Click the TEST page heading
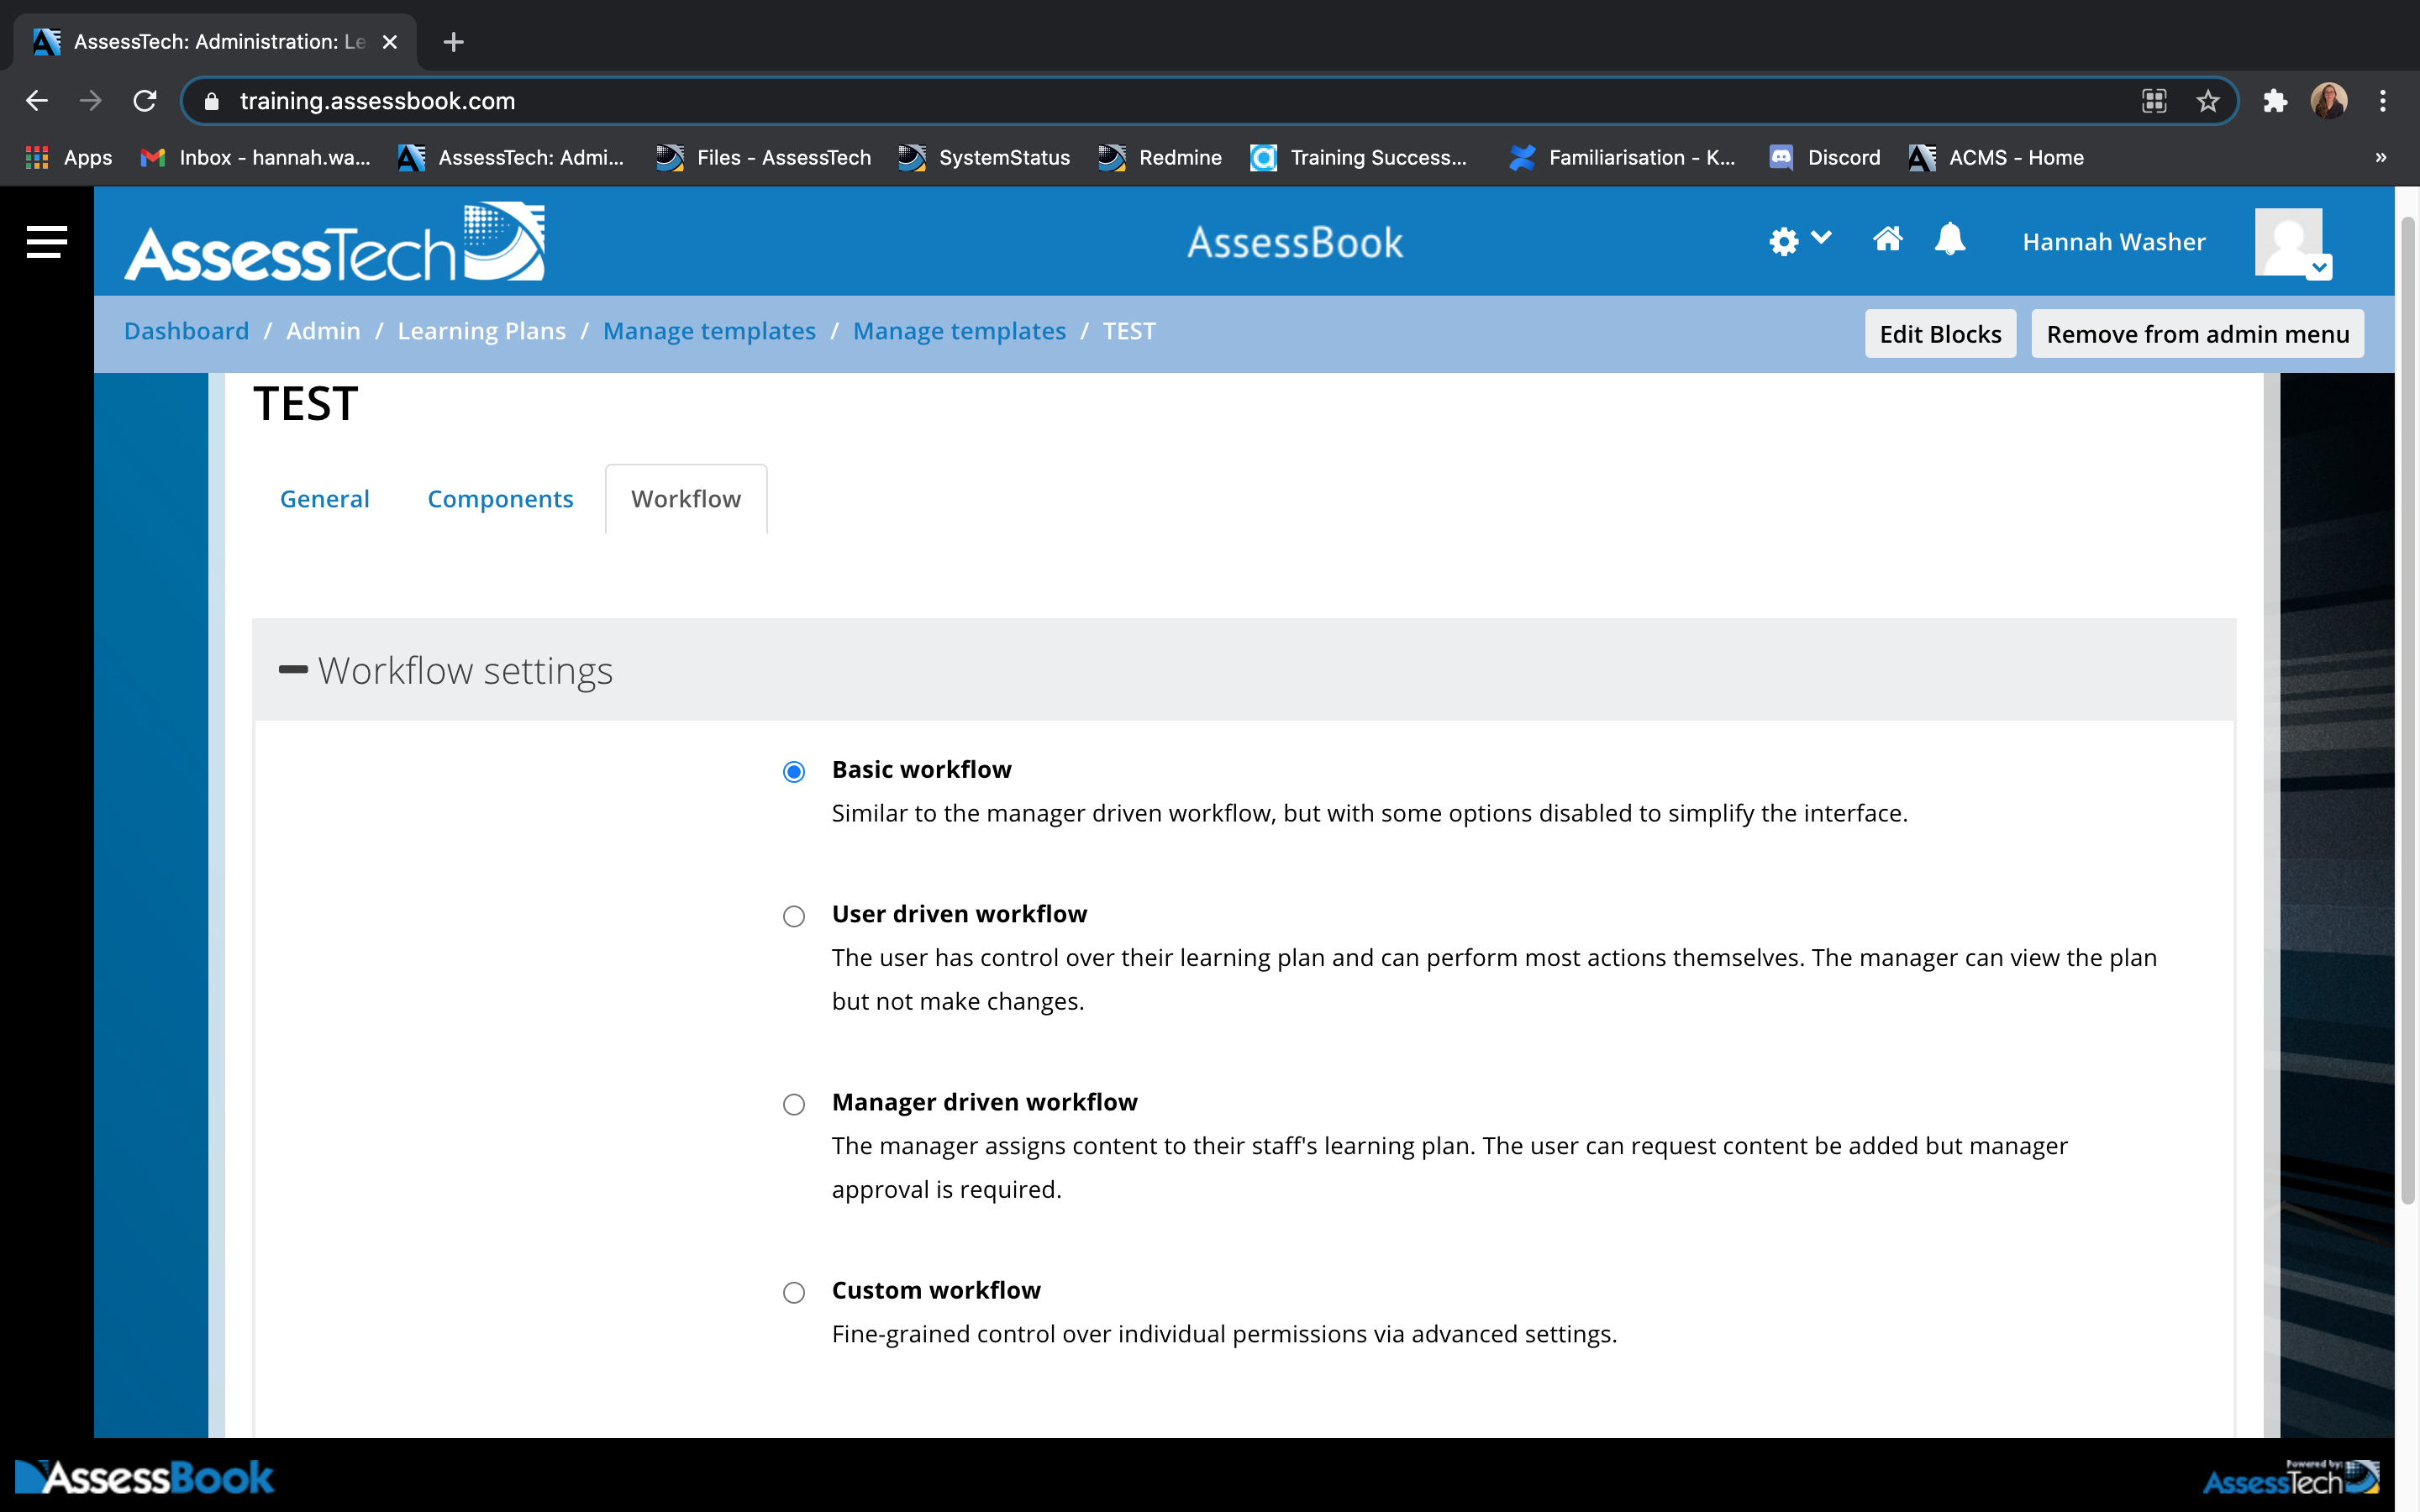The image size is (2420, 1512). point(305,404)
